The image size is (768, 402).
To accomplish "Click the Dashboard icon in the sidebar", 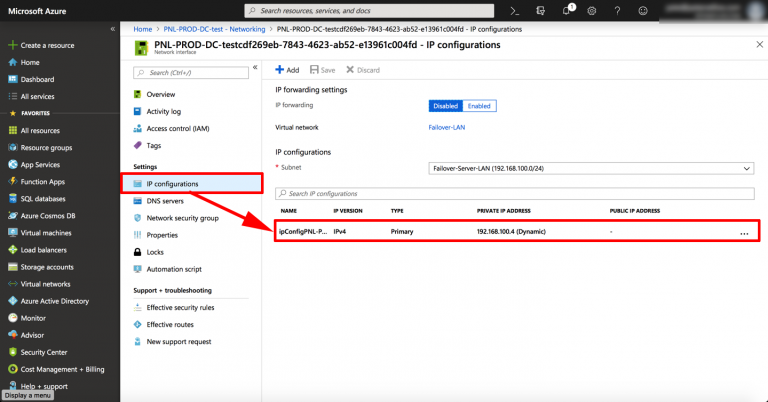I will coord(13,79).
